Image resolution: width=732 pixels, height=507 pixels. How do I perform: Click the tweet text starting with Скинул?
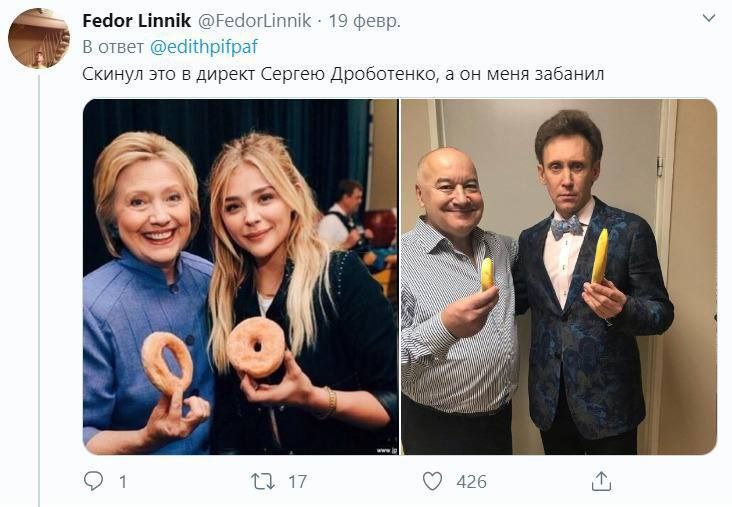343,74
